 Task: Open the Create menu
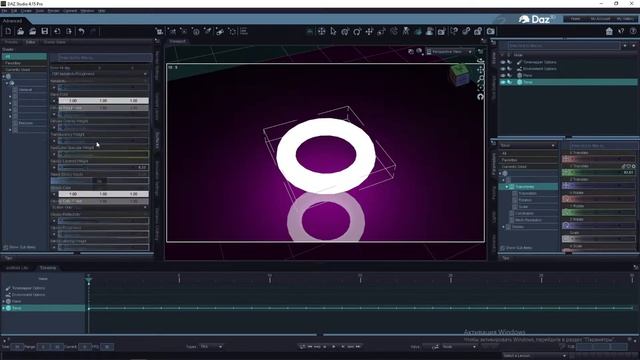(x=26, y=11)
